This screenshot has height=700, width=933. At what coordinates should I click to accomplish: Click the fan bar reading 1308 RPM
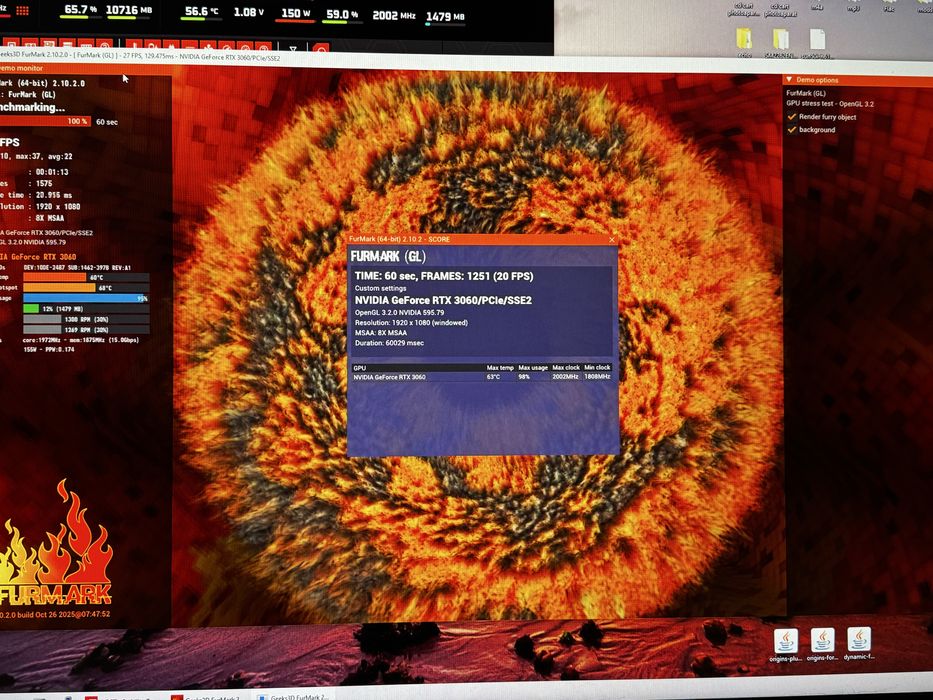[x=86, y=320]
